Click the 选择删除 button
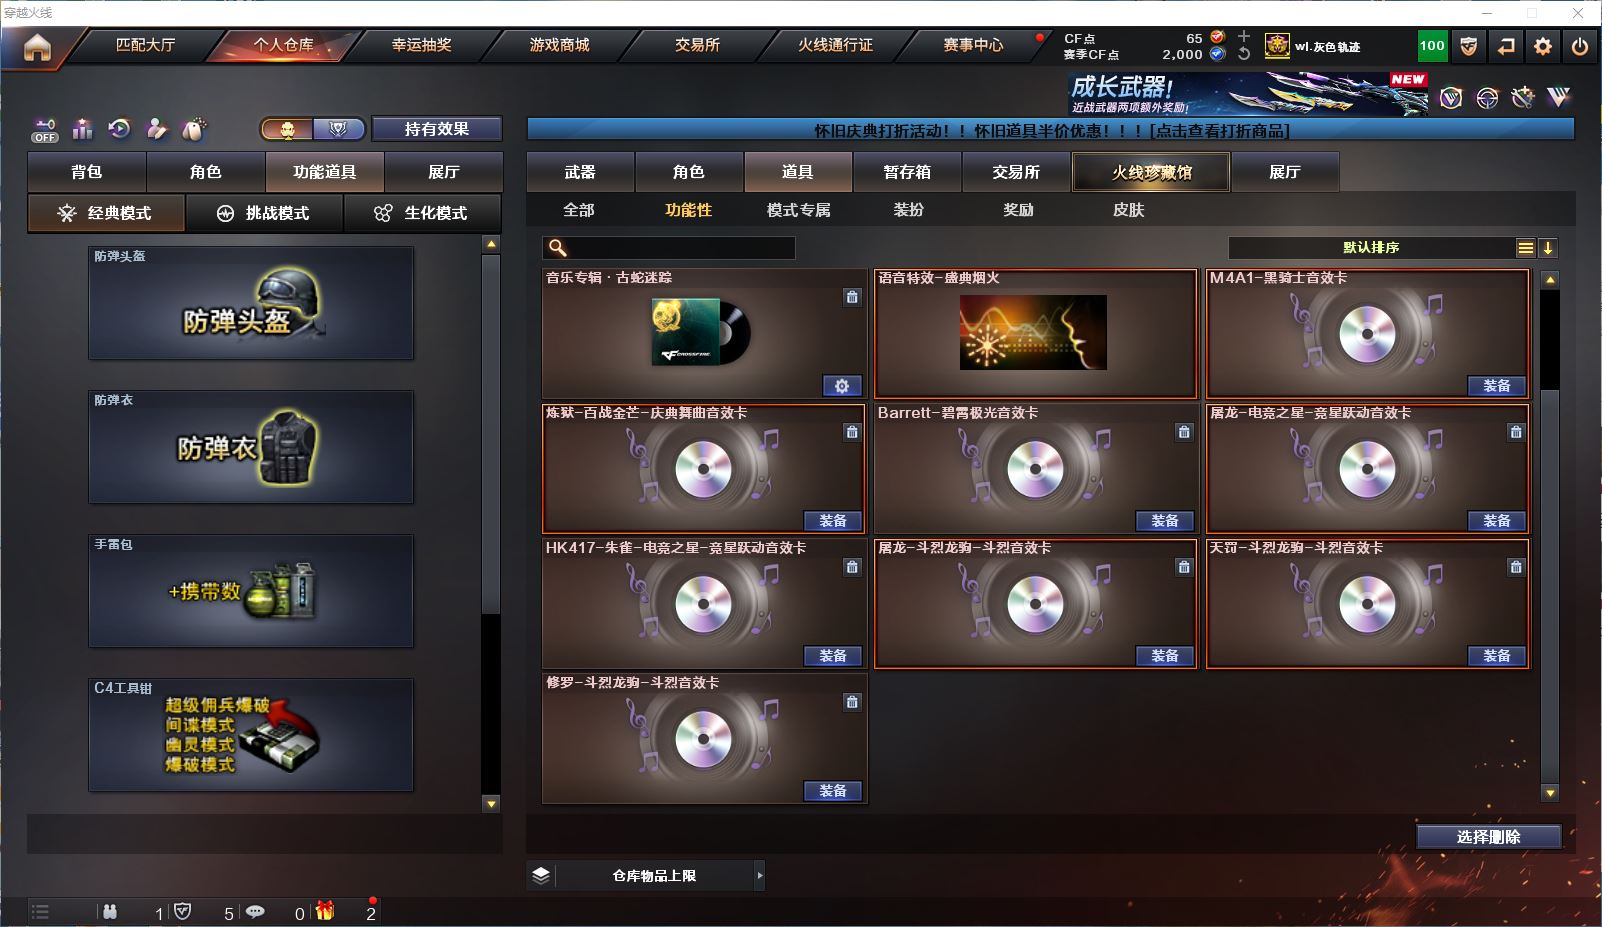 (1489, 837)
